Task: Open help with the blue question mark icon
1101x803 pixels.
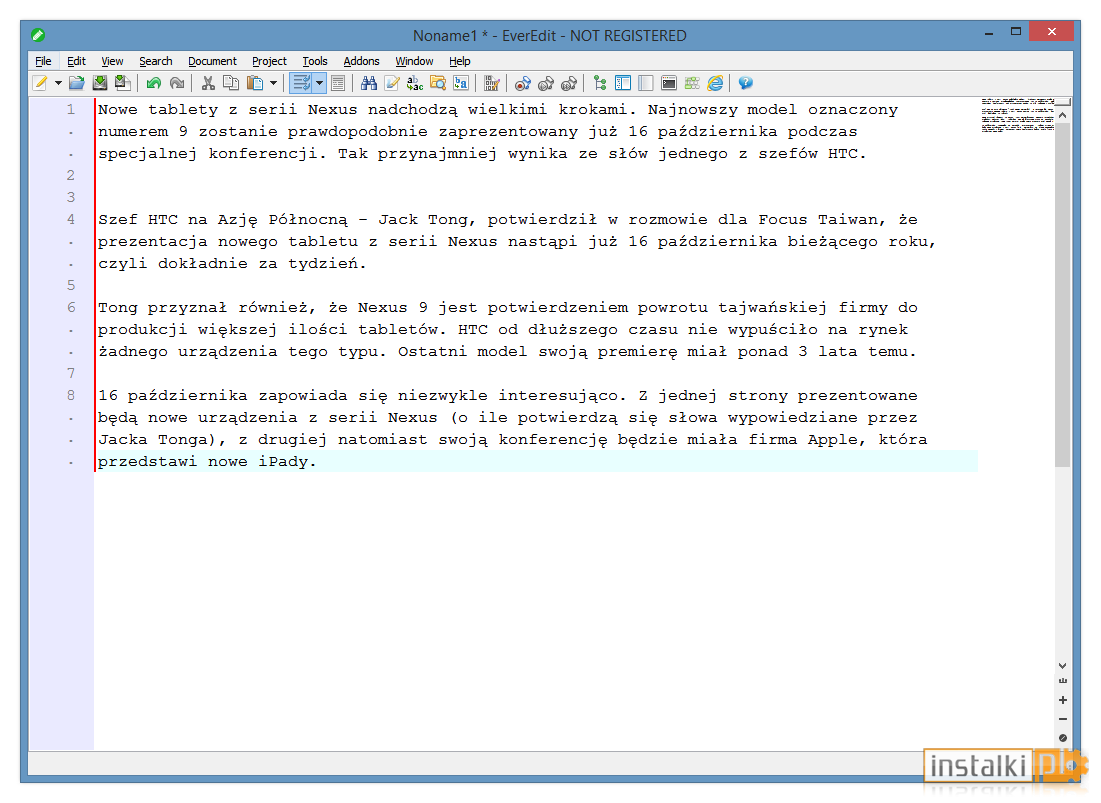Action: pos(746,84)
